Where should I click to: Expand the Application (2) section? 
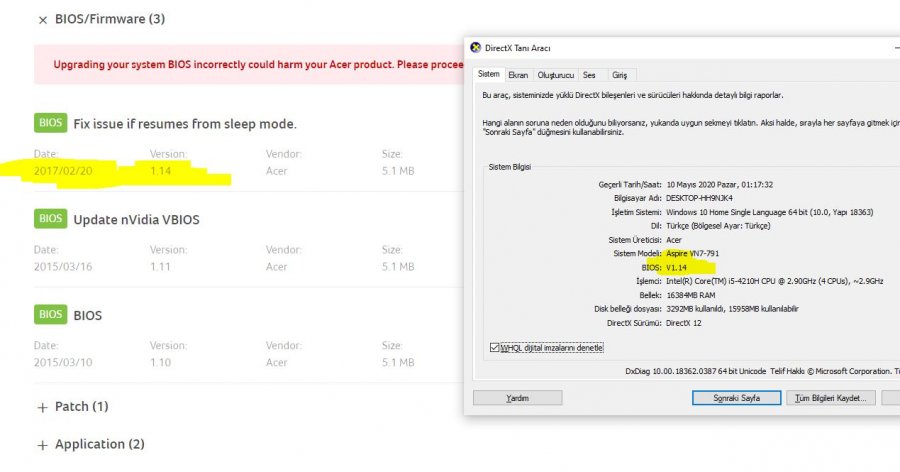(x=42, y=445)
